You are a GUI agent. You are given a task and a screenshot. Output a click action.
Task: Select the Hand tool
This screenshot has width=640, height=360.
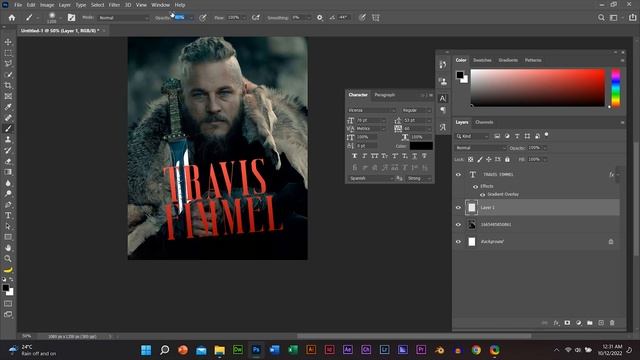(8, 248)
